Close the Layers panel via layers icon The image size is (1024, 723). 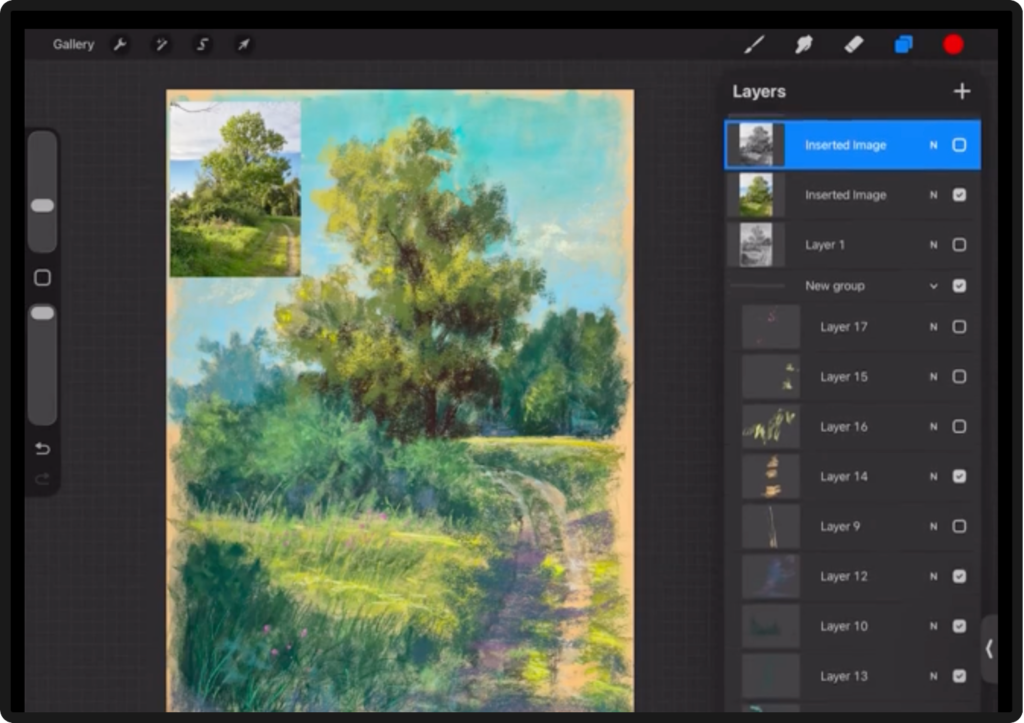pyautogui.click(x=903, y=44)
